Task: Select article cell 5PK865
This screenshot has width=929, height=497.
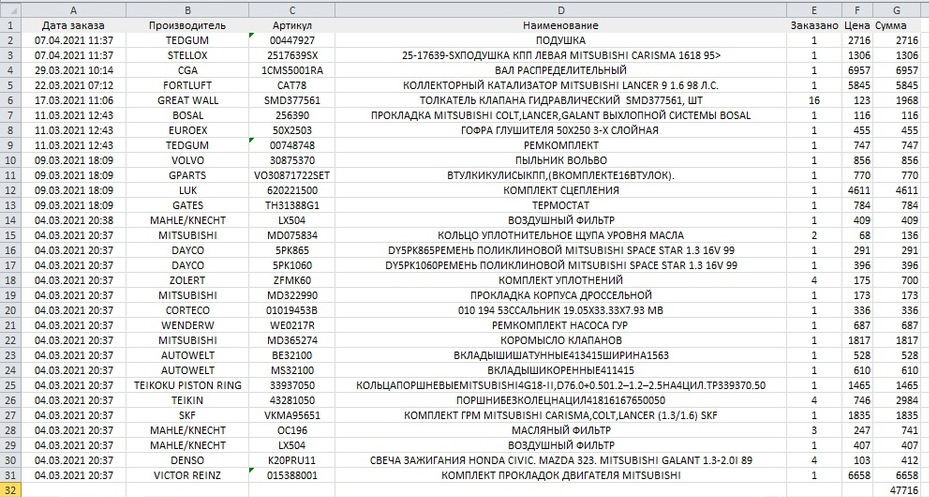Action: pyautogui.click(x=292, y=251)
